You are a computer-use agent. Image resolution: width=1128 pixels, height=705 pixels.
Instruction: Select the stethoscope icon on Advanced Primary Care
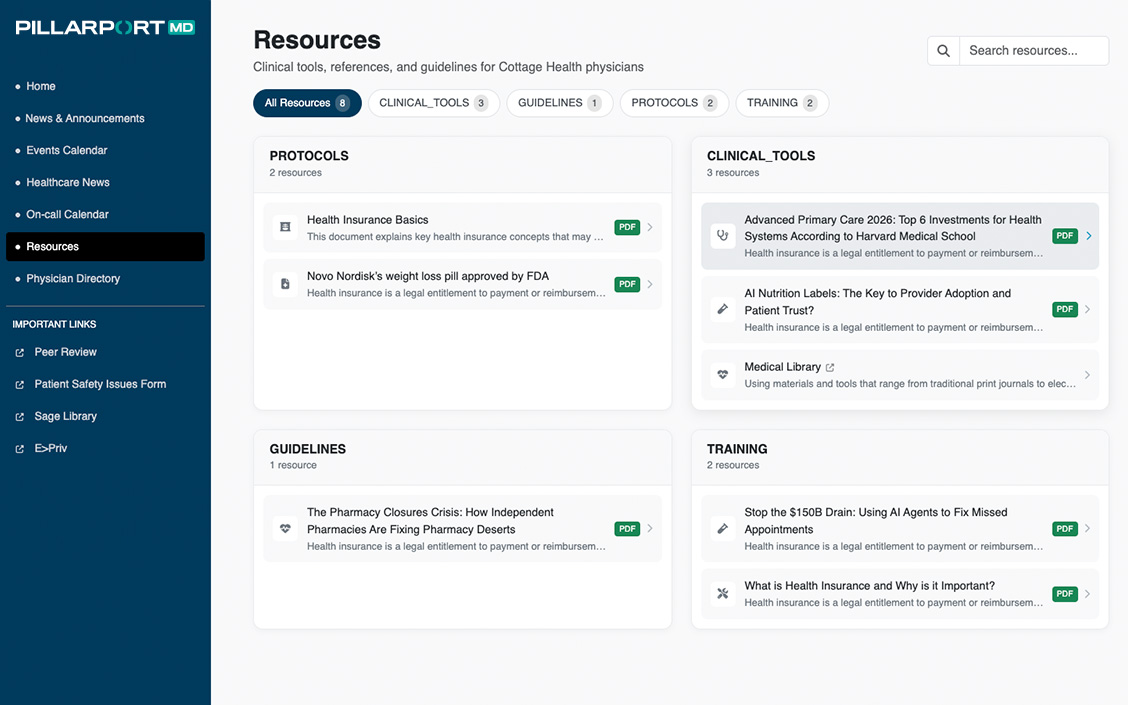pos(722,236)
